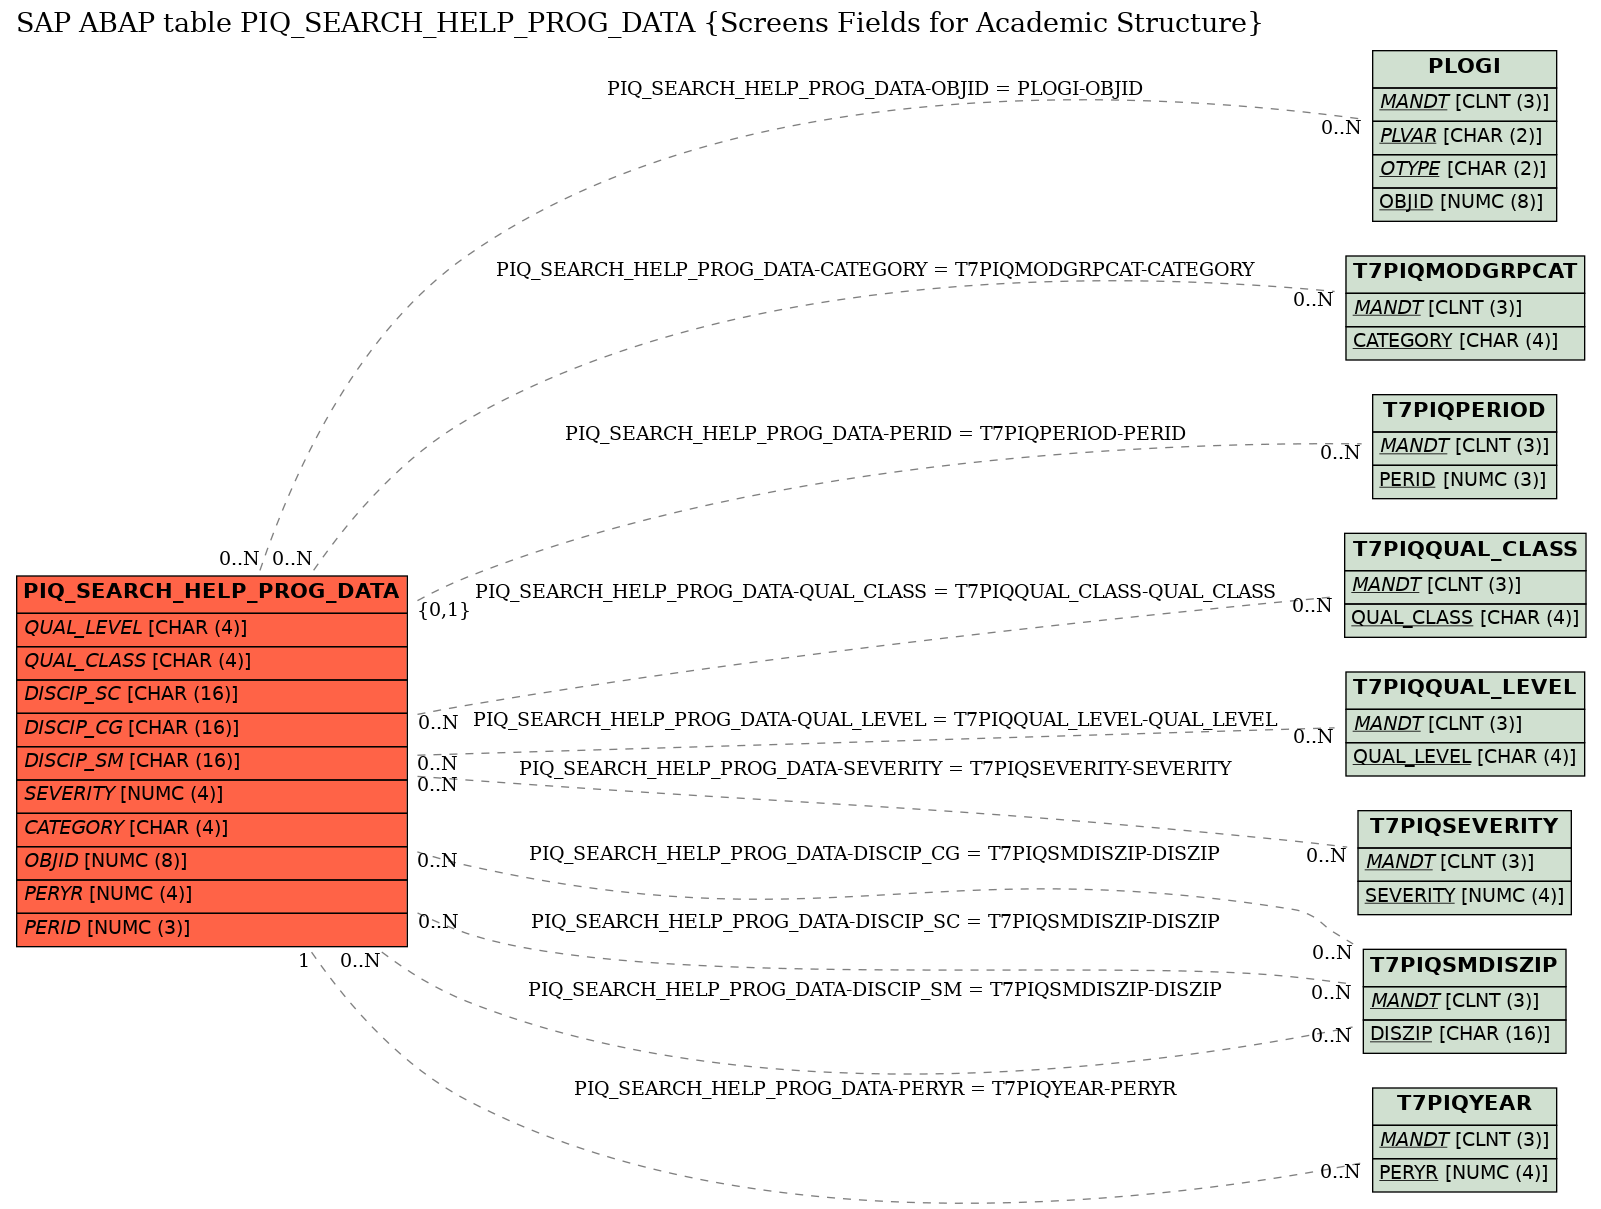Select SEVERITY [NUMC (4)] in T7PIQSEVERITY table
The height and width of the screenshot is (1209, 1601).
tap(1464, 897)
